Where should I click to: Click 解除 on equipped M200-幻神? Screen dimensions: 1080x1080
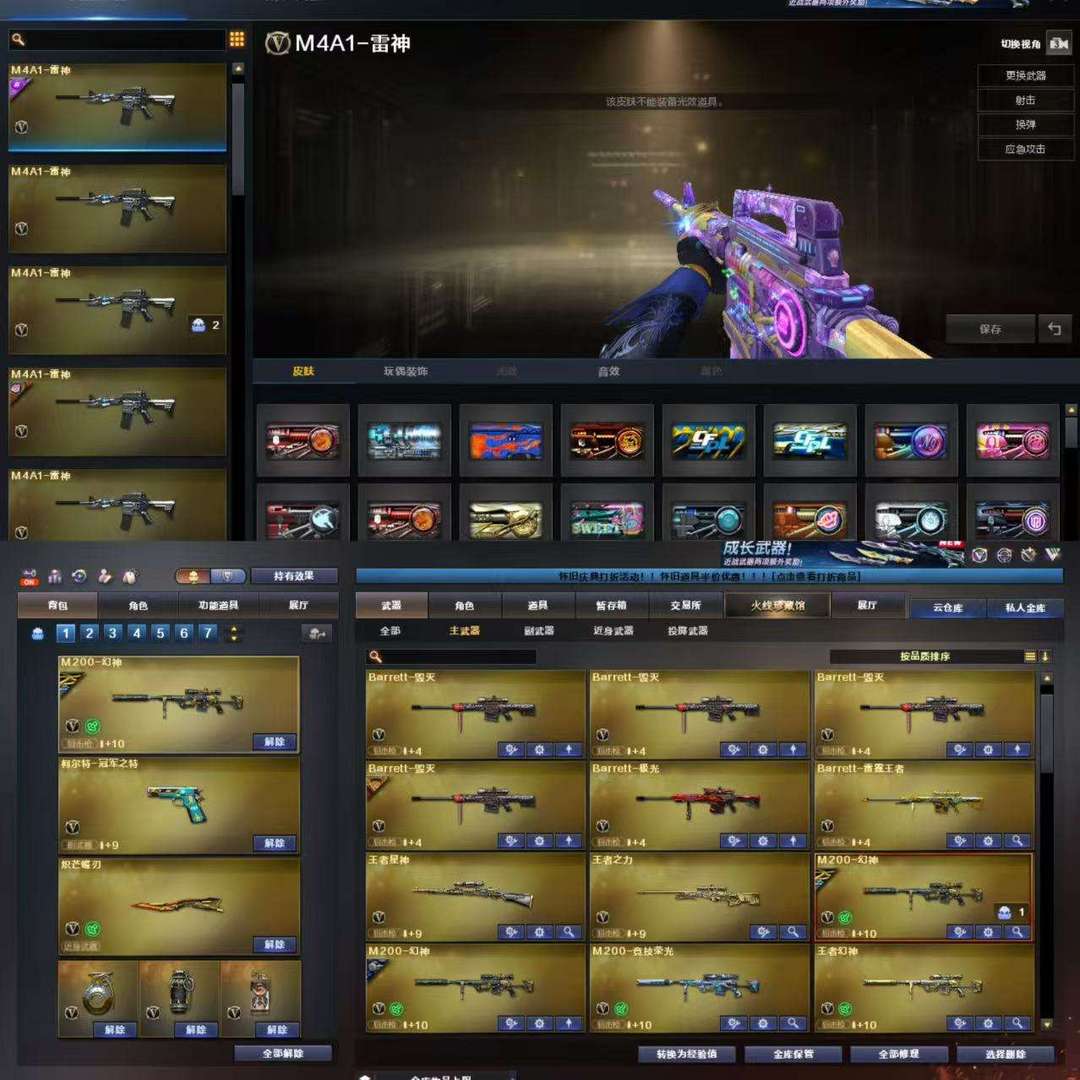point(274,742)
